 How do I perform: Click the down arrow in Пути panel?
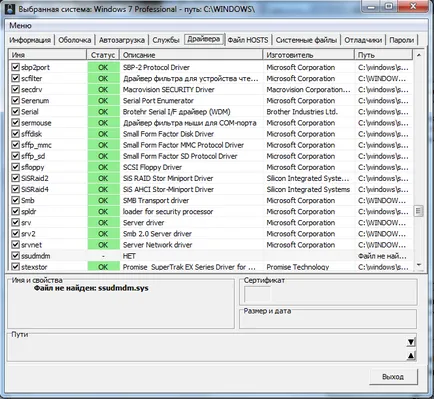(411, 342)
